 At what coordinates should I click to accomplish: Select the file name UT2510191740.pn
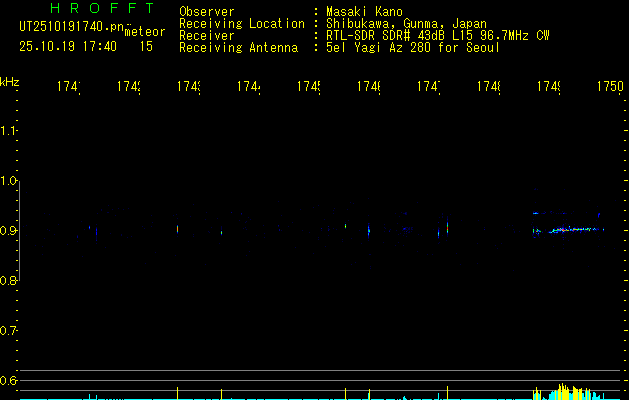pyautogui.click(x=72, y=27)
